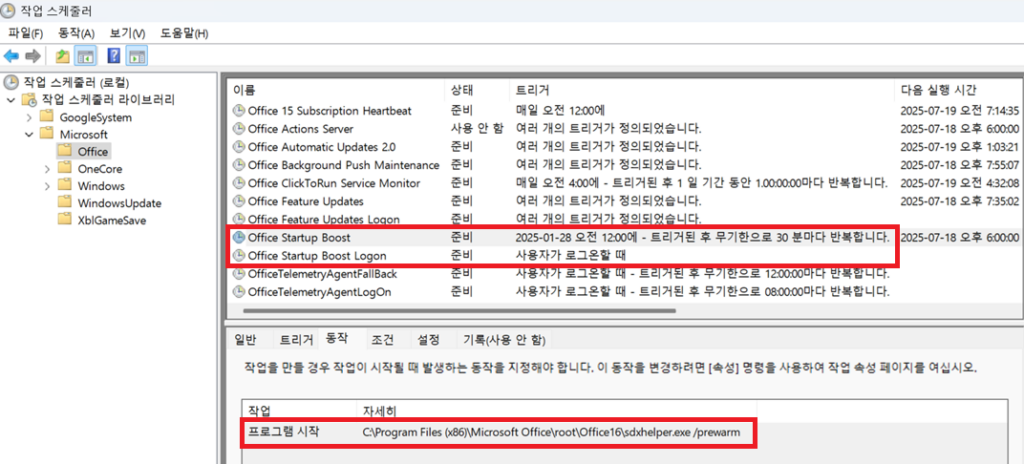Image resolution: width=1024 pixels, height=464 pixels.
Task: Select the Office folder in the tree
Action: [x=92, y=152]
